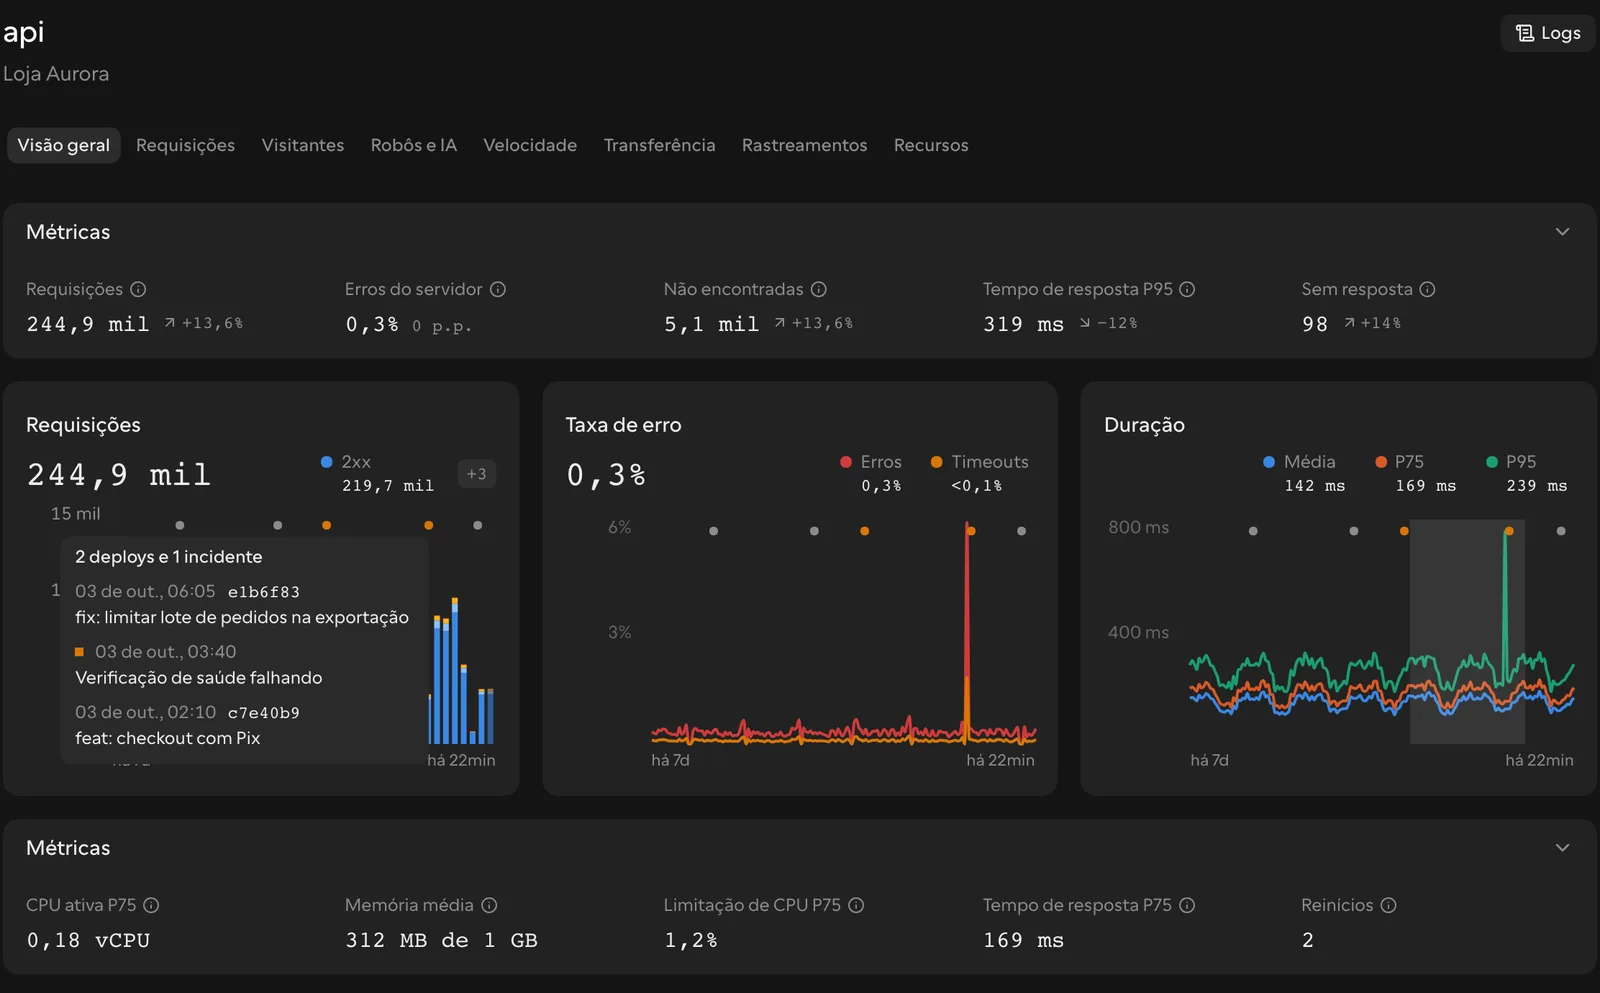Image resolution: width=1600 pixels, height=993 pixels.
Task: Click info icon beside Tempo de resposta P95
Action: (1187, 289)
